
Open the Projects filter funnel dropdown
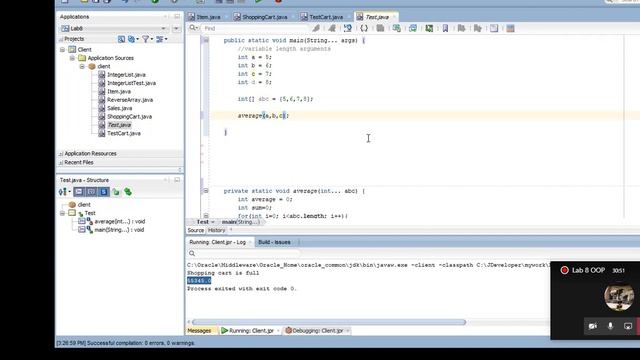[x=147, y=39]
